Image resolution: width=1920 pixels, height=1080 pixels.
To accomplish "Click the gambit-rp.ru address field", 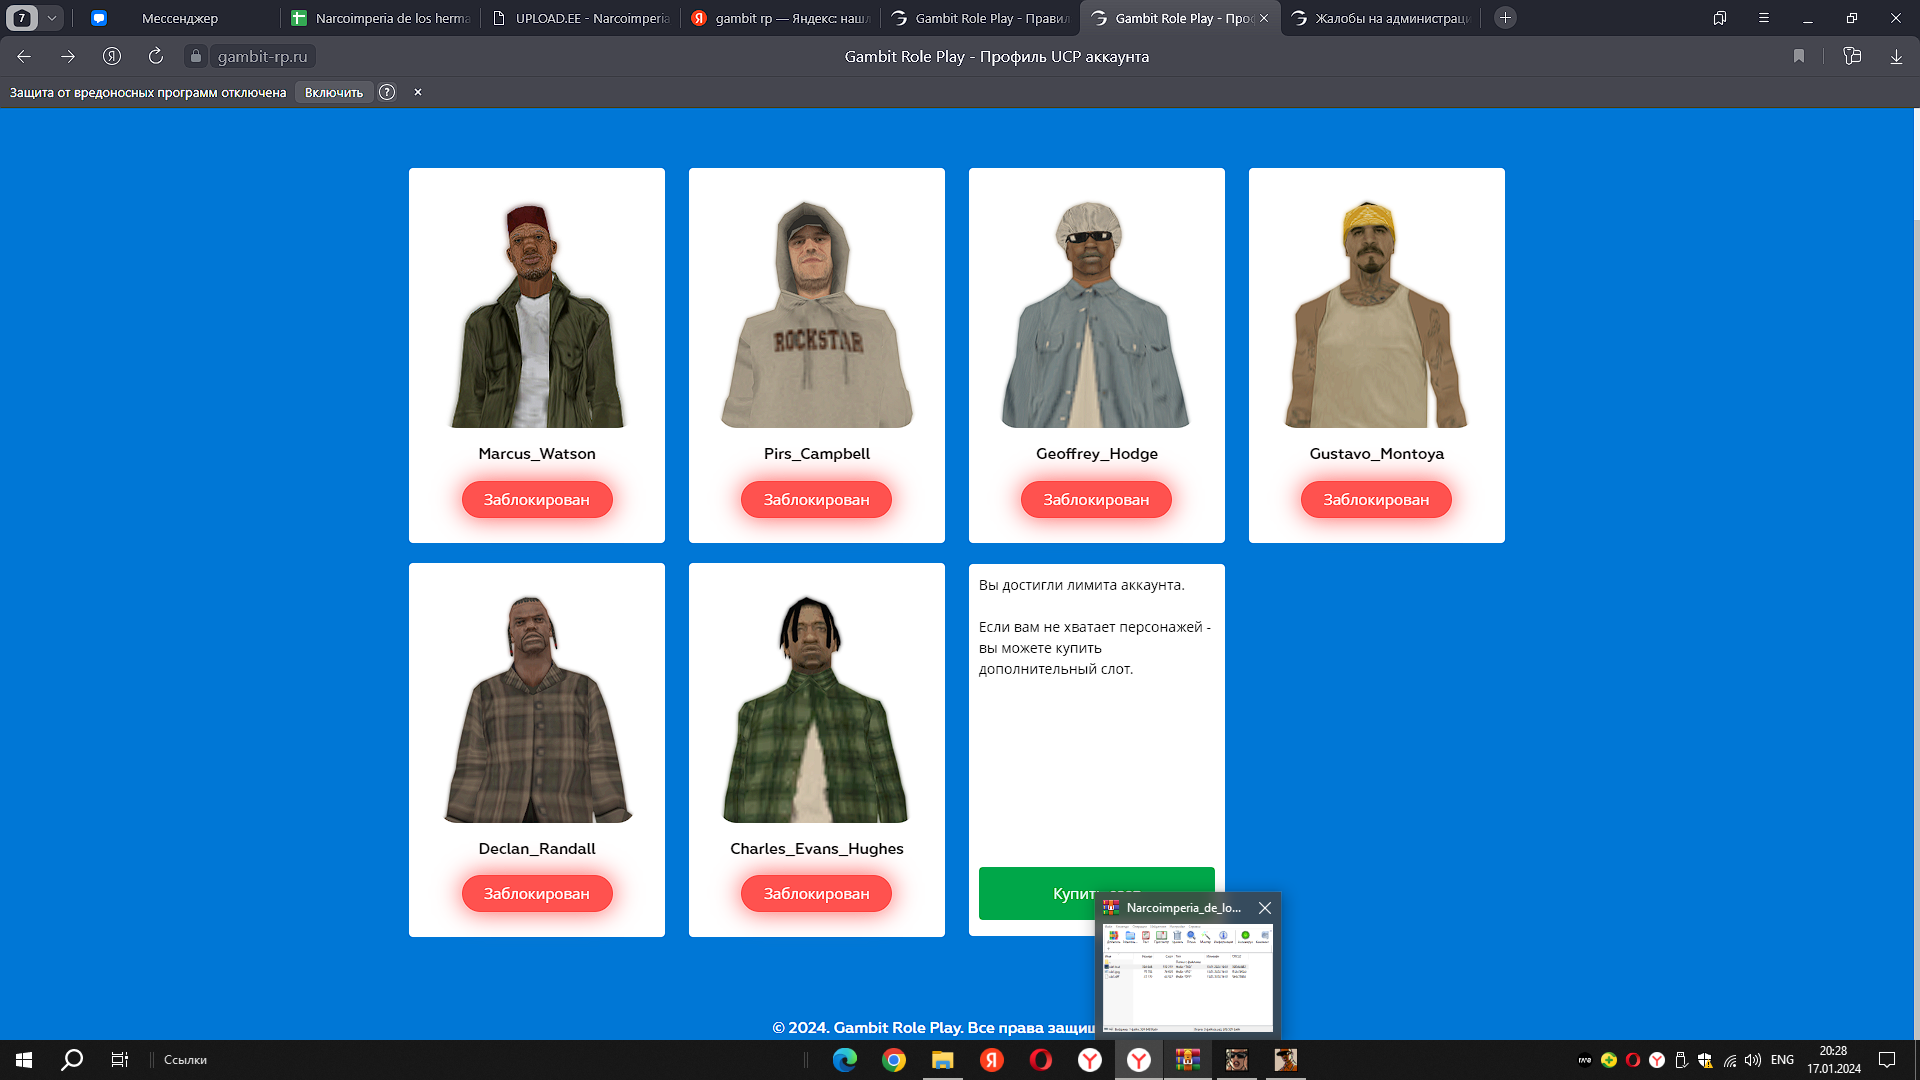I will point(262,56).
